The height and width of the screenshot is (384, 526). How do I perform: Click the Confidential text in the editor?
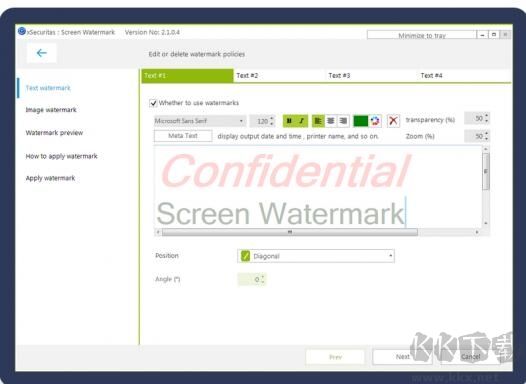click(285, 171)
